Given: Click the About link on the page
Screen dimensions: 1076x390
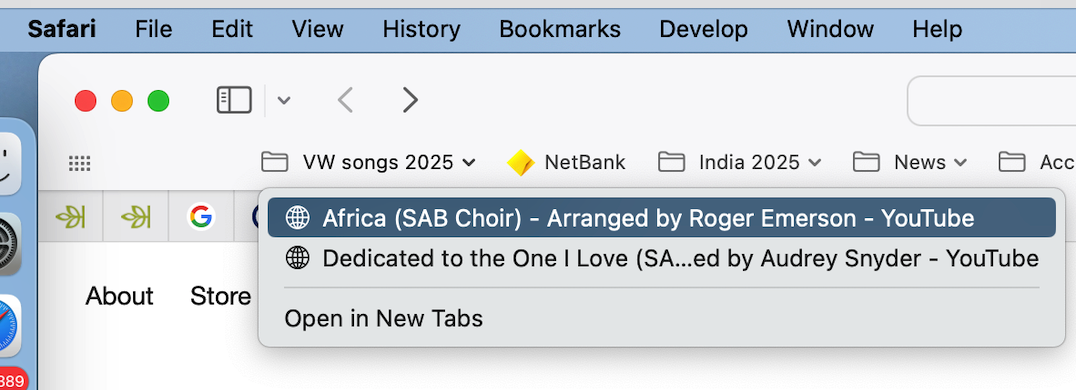Looking at the screenshot, I should click(119, 296).
